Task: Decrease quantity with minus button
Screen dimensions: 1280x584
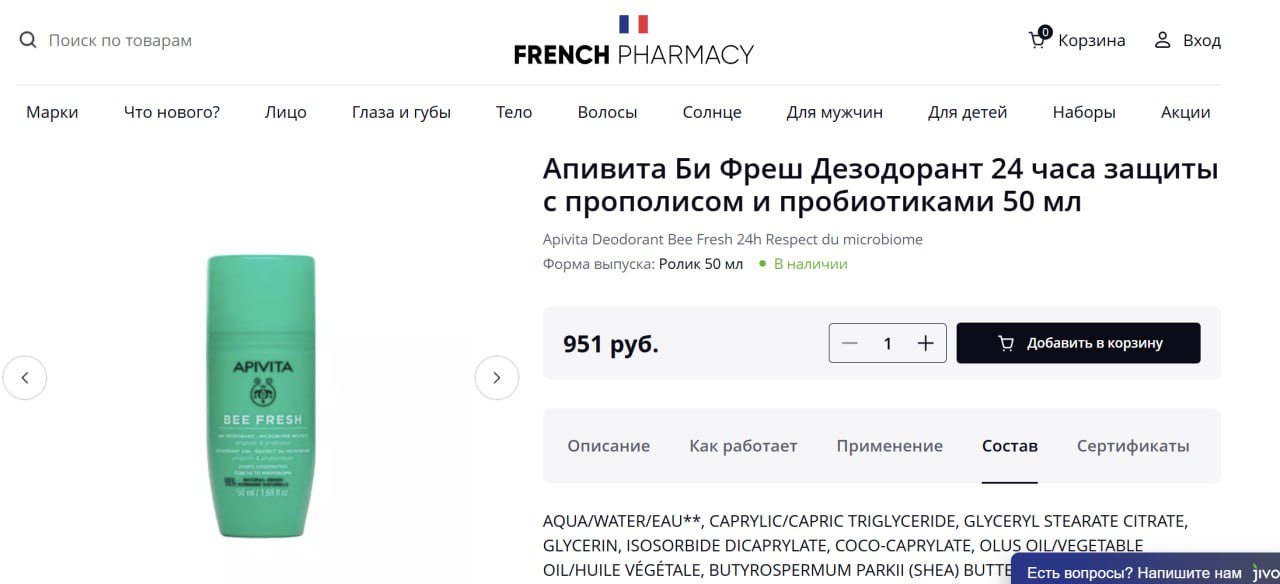Action: [850, 343]
